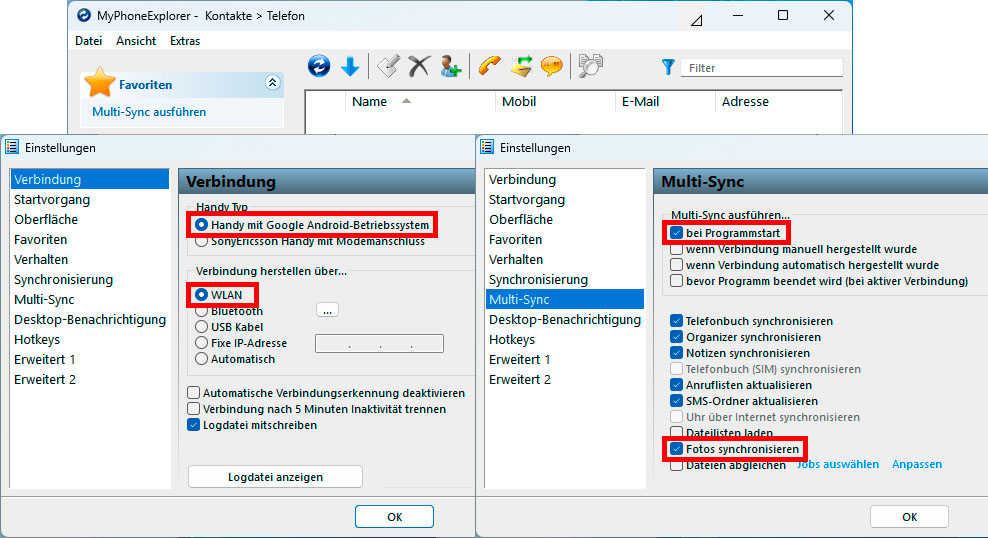Click the blue download arrow icon
Screen dimensions: 988x538
350,66
